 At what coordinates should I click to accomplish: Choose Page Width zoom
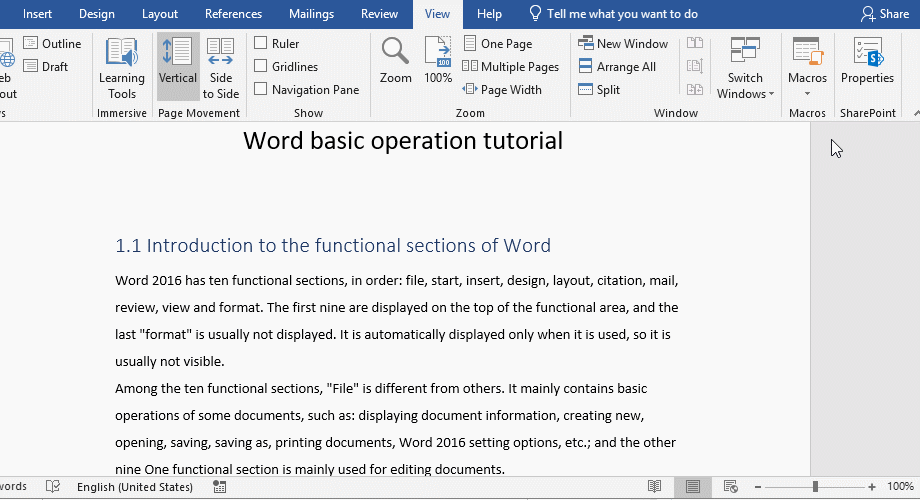pos(502,89)
